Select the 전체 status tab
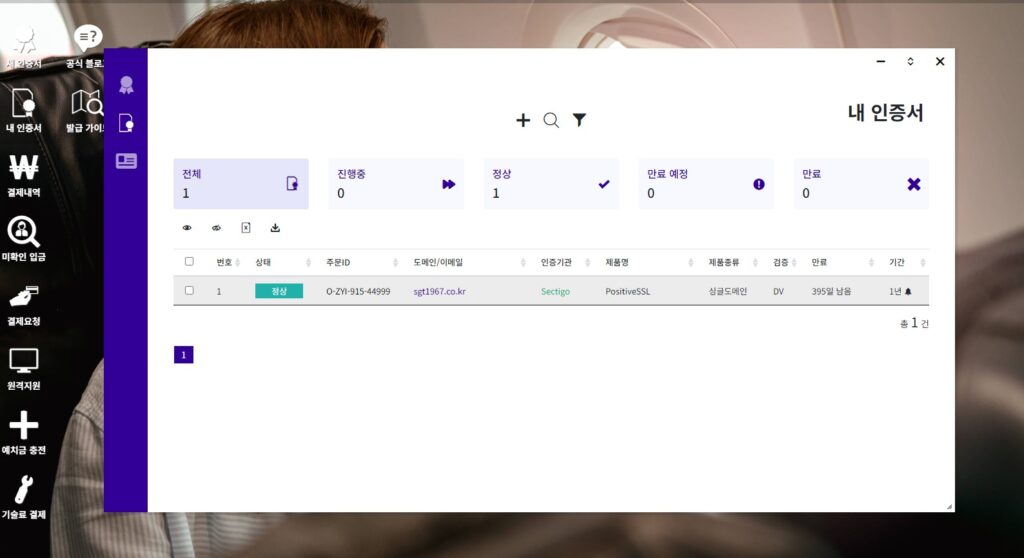 coord(241,184)
